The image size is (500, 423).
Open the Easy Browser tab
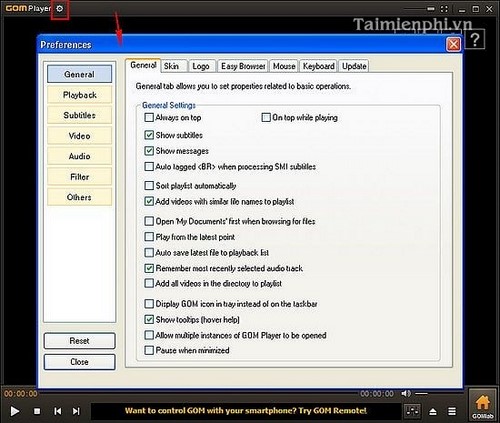coord(243,66)
